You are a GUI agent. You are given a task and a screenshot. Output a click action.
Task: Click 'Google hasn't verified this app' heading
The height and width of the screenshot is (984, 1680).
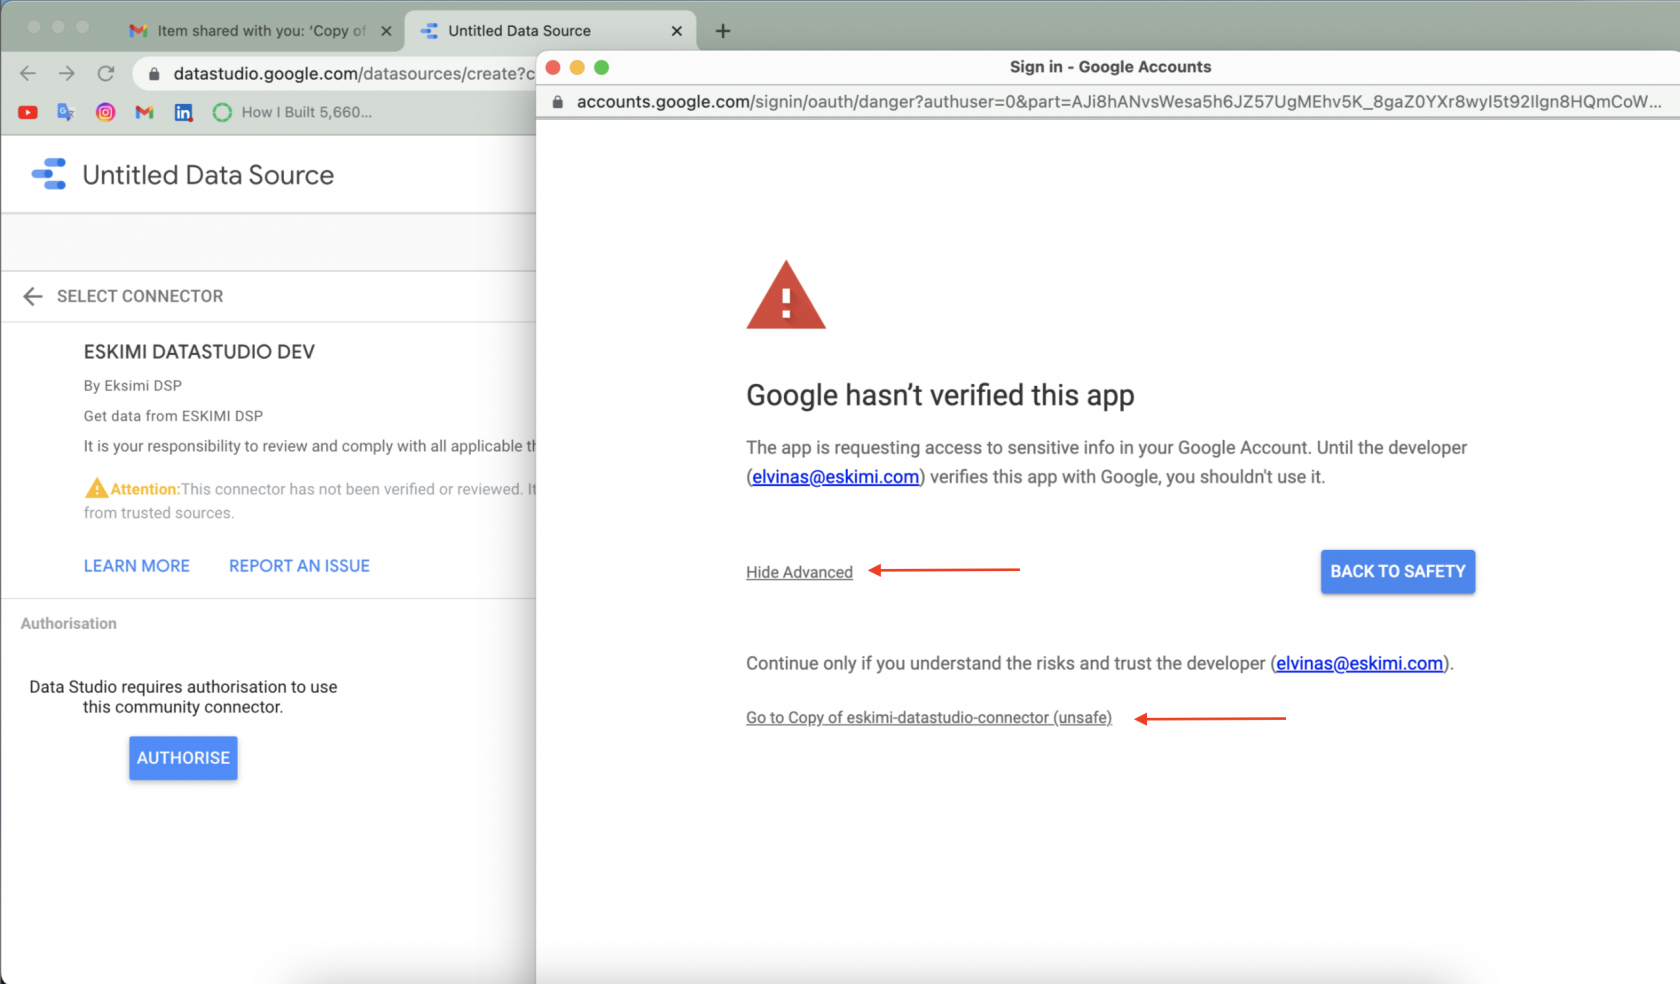pyautogui.click(x=940, y=395)
